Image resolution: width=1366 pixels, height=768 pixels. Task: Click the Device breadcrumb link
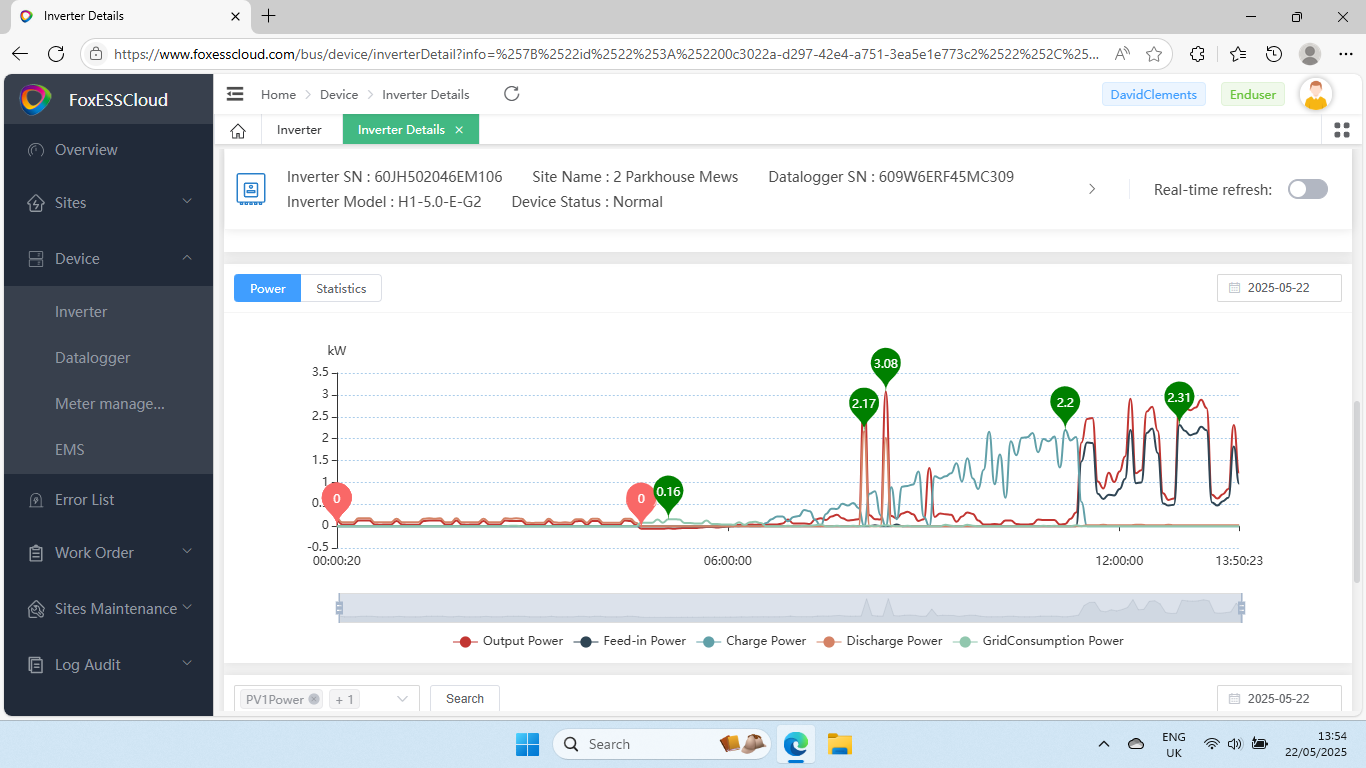(x=339, y=95)
